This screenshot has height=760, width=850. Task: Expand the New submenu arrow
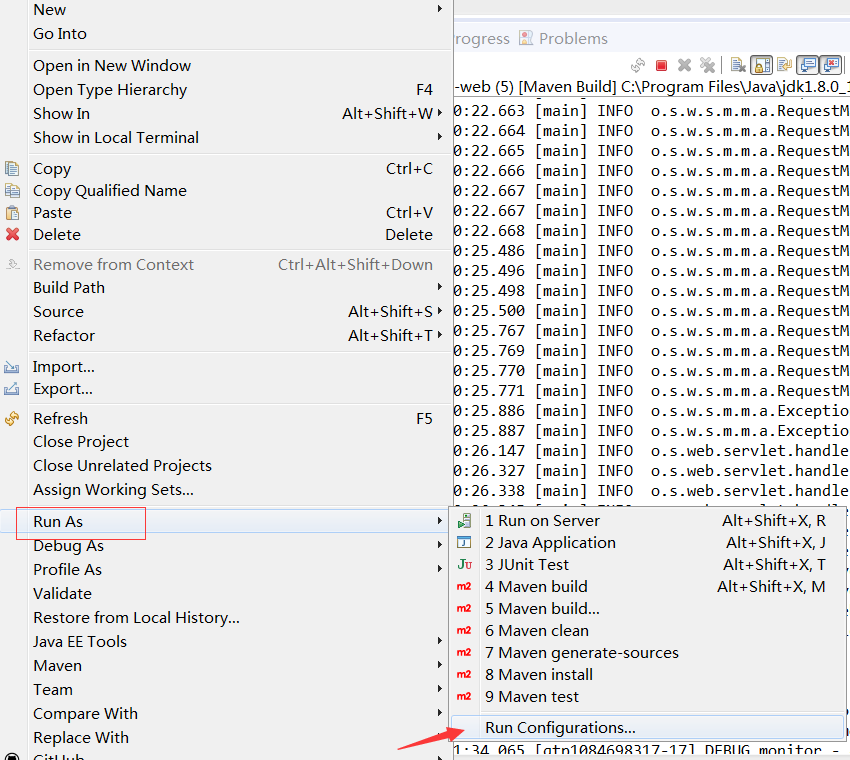pos(440,9)
